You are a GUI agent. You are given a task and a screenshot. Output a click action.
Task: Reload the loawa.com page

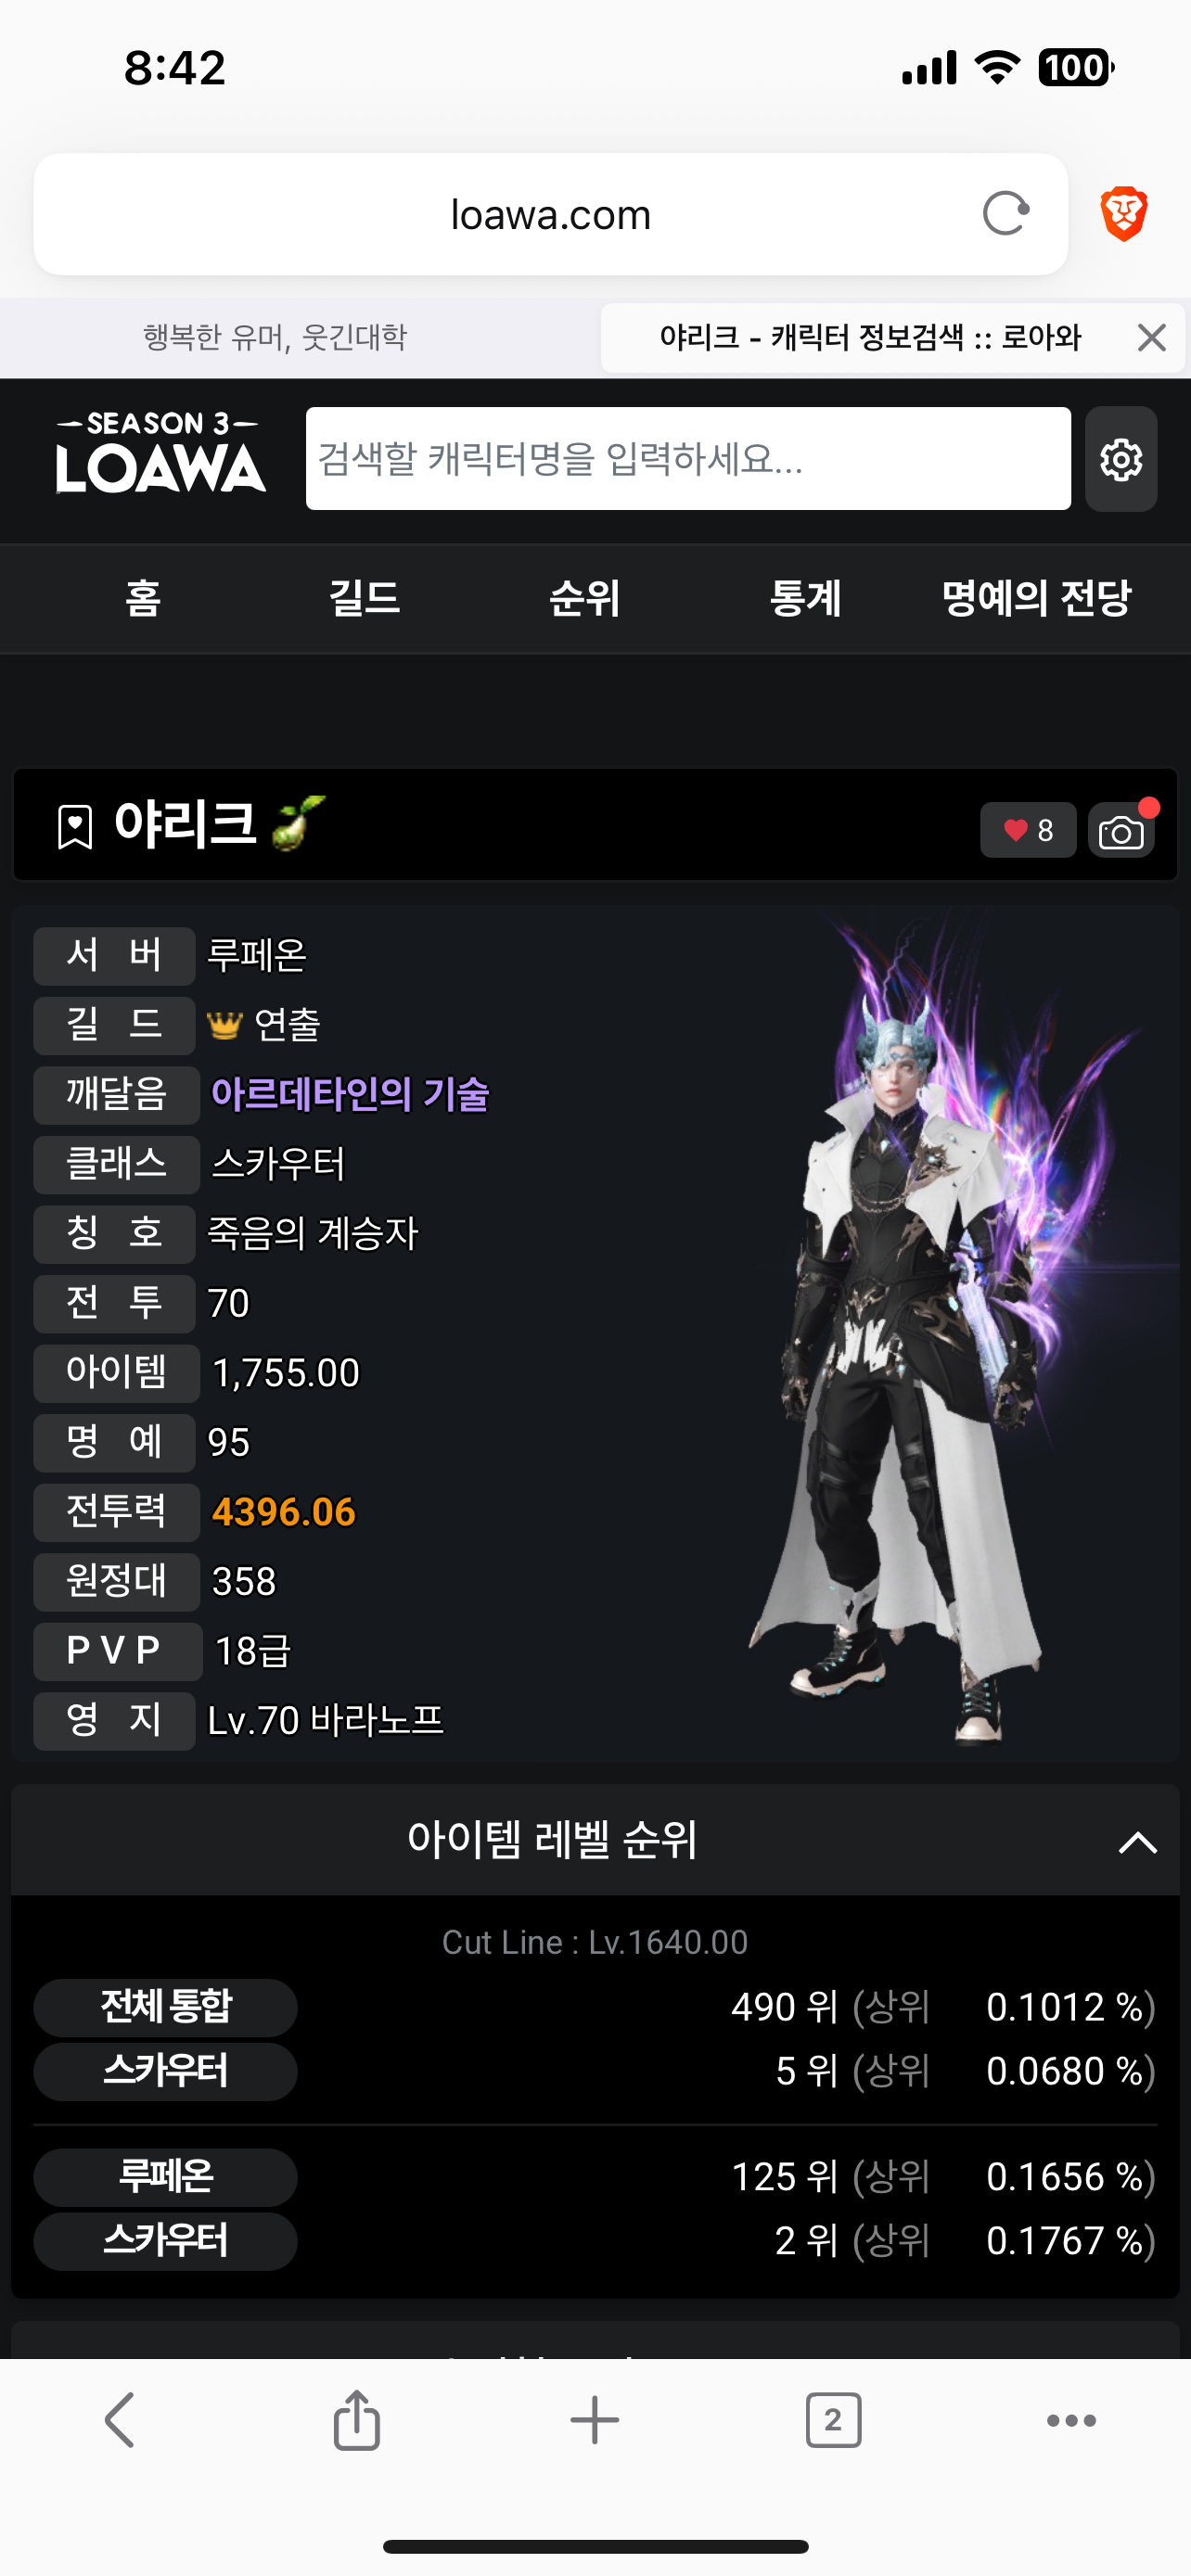point(1005,213)
